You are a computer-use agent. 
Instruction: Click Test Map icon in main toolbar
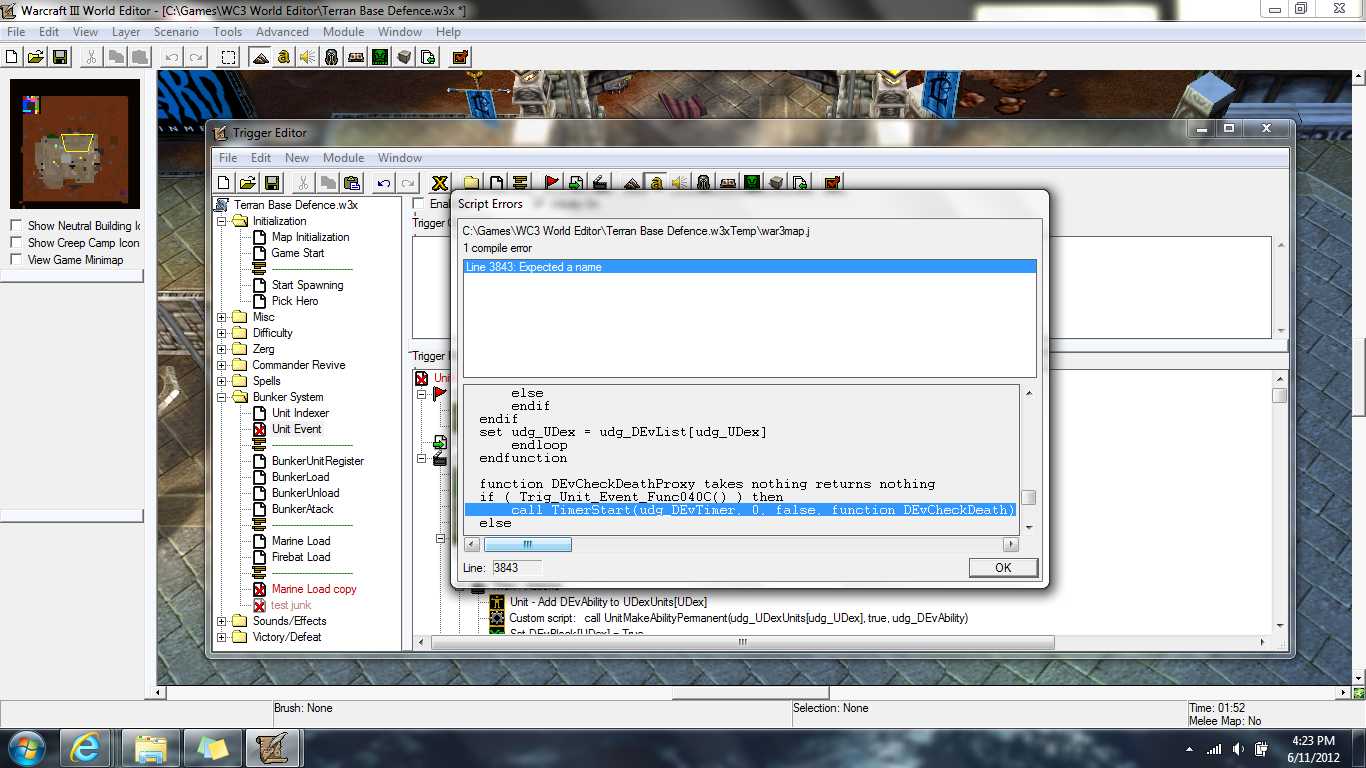click(460, 58)
